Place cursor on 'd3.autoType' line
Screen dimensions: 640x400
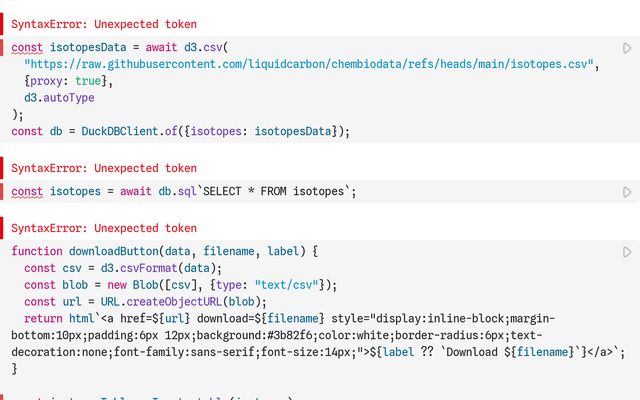pyautogui.click(x=59, y=98)
